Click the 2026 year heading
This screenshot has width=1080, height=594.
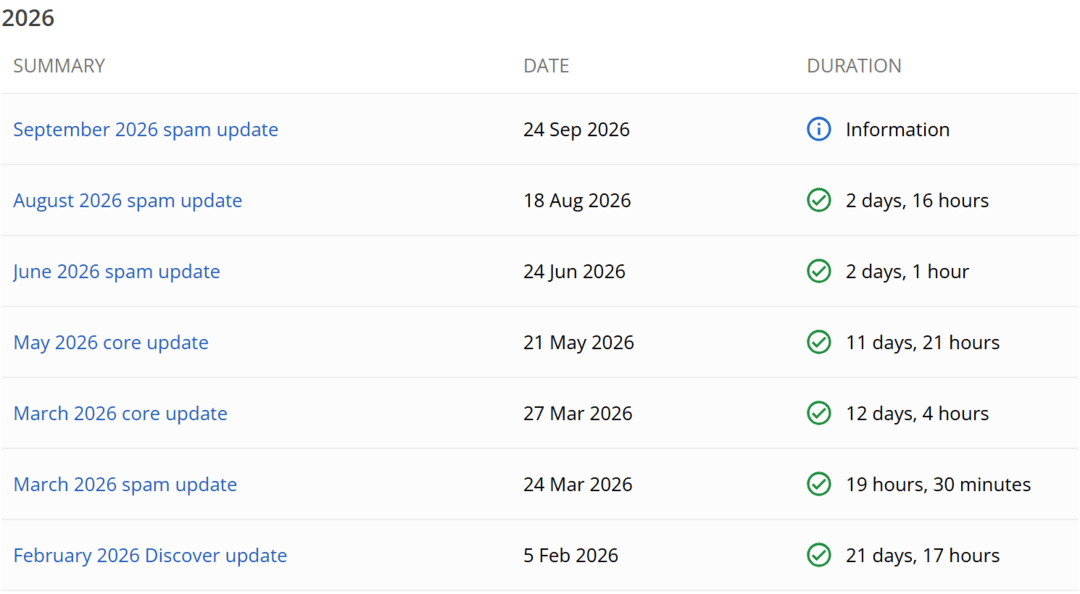[28, 18]
